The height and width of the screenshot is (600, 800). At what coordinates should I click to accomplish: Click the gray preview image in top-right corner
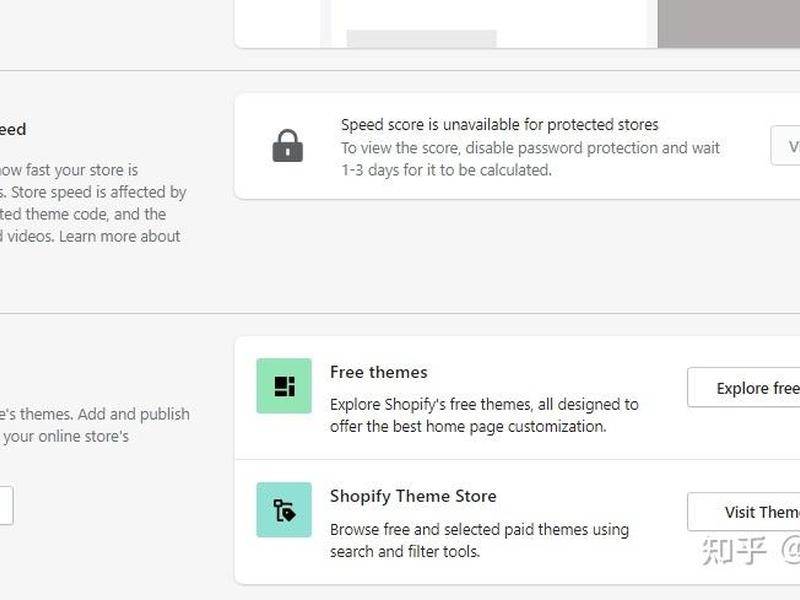pyautogui.click(x=729, y=23)
